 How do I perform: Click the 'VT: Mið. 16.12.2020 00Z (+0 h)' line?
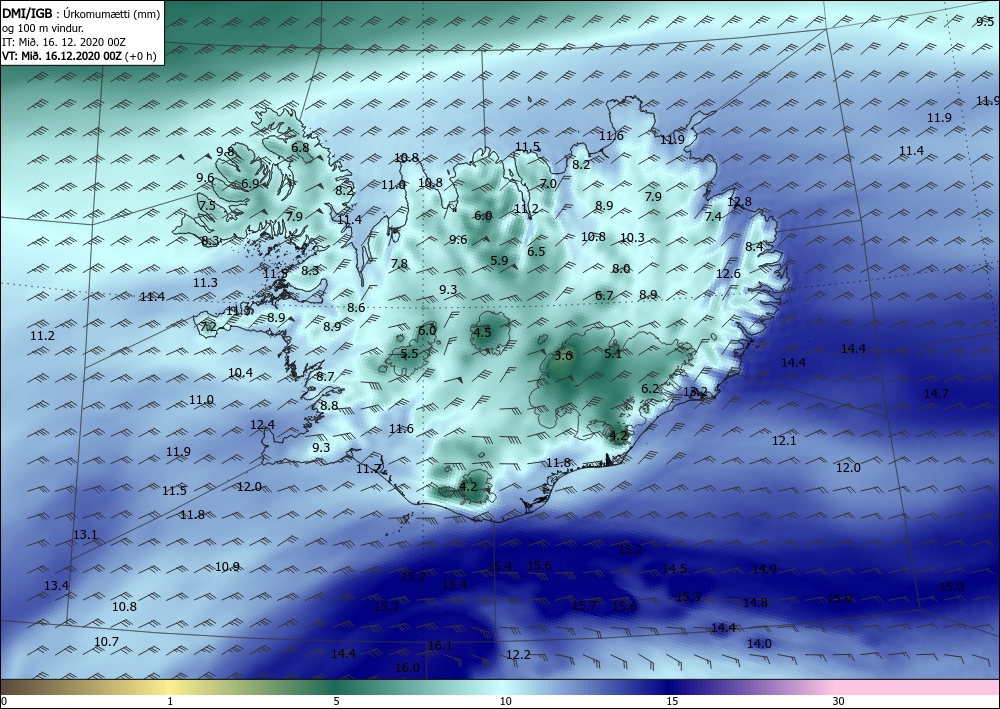click(x=79, y=55)
